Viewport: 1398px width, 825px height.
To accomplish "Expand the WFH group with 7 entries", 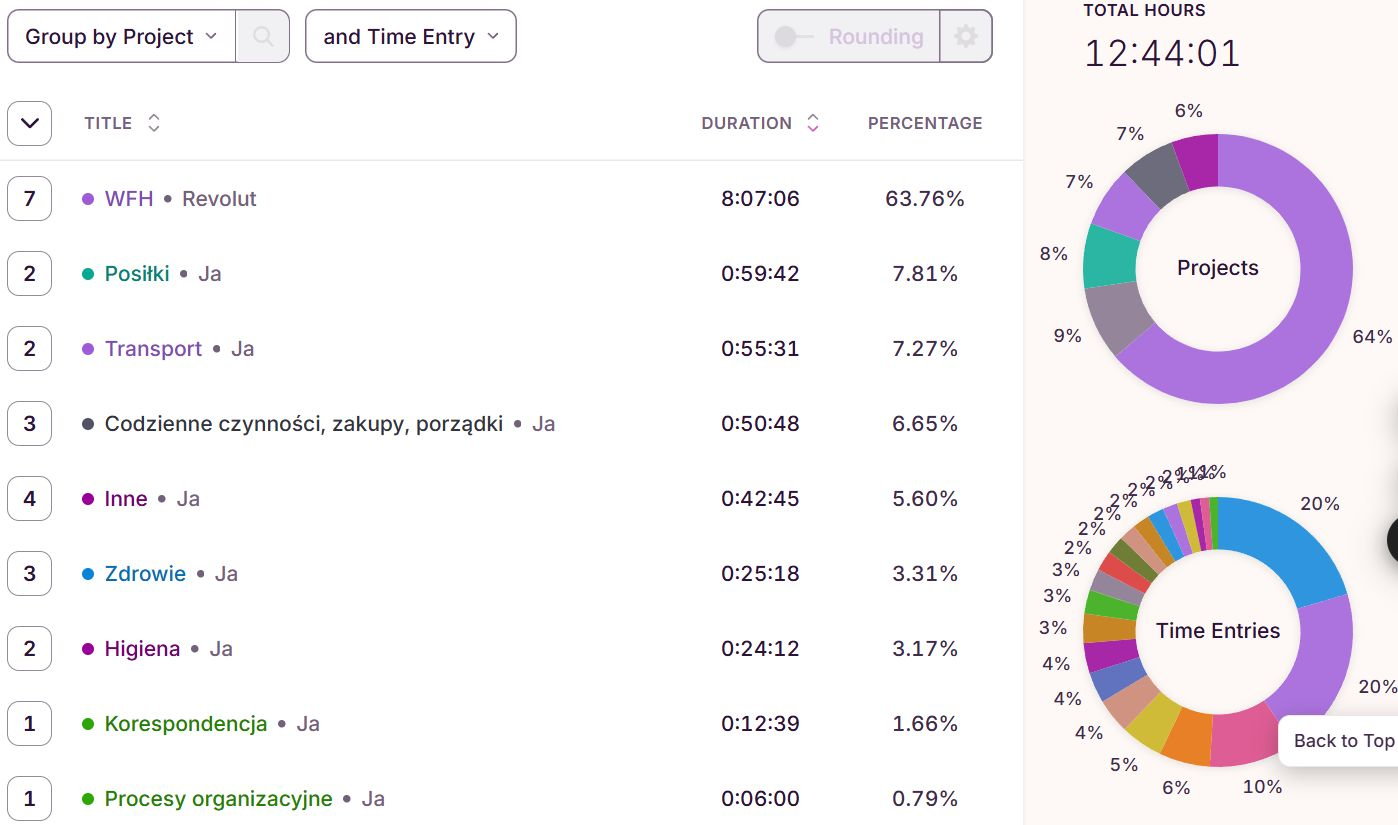I will (29, 199).
